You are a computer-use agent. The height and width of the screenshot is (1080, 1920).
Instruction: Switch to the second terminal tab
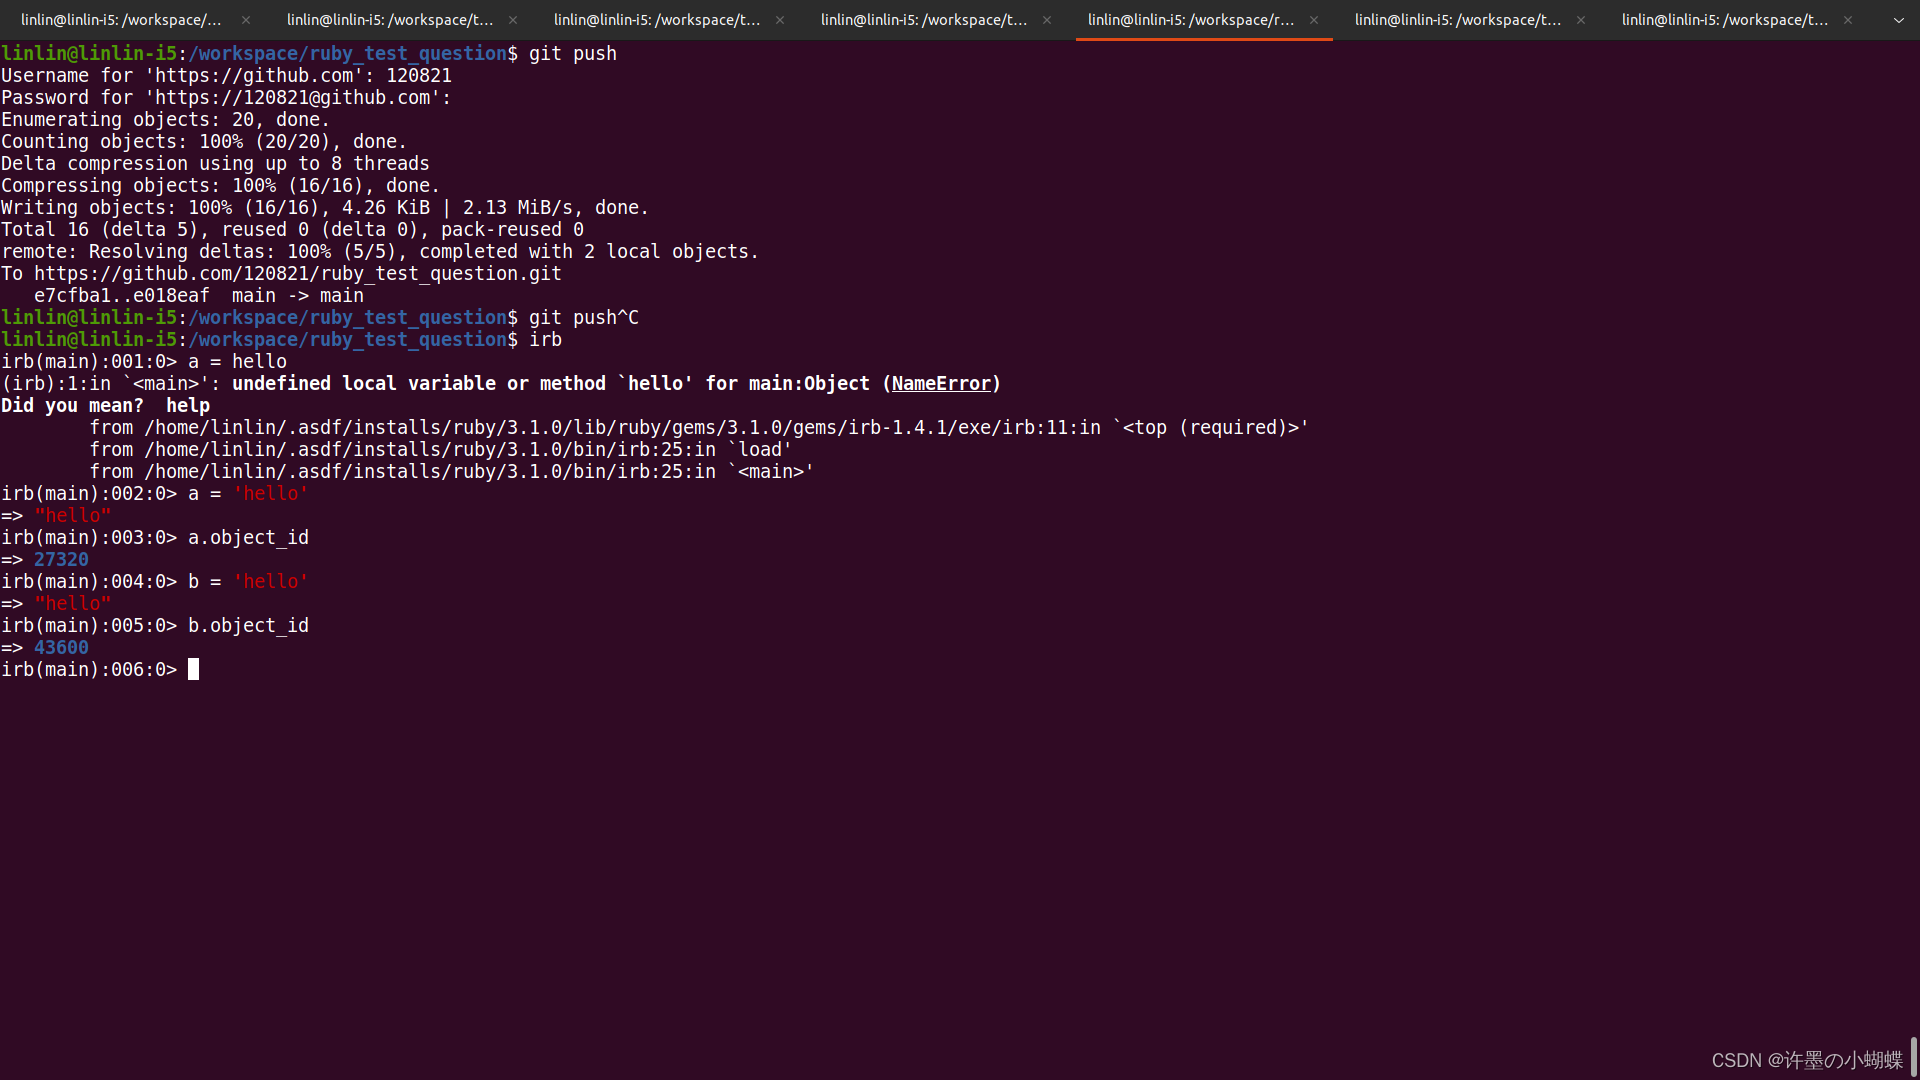390,20
